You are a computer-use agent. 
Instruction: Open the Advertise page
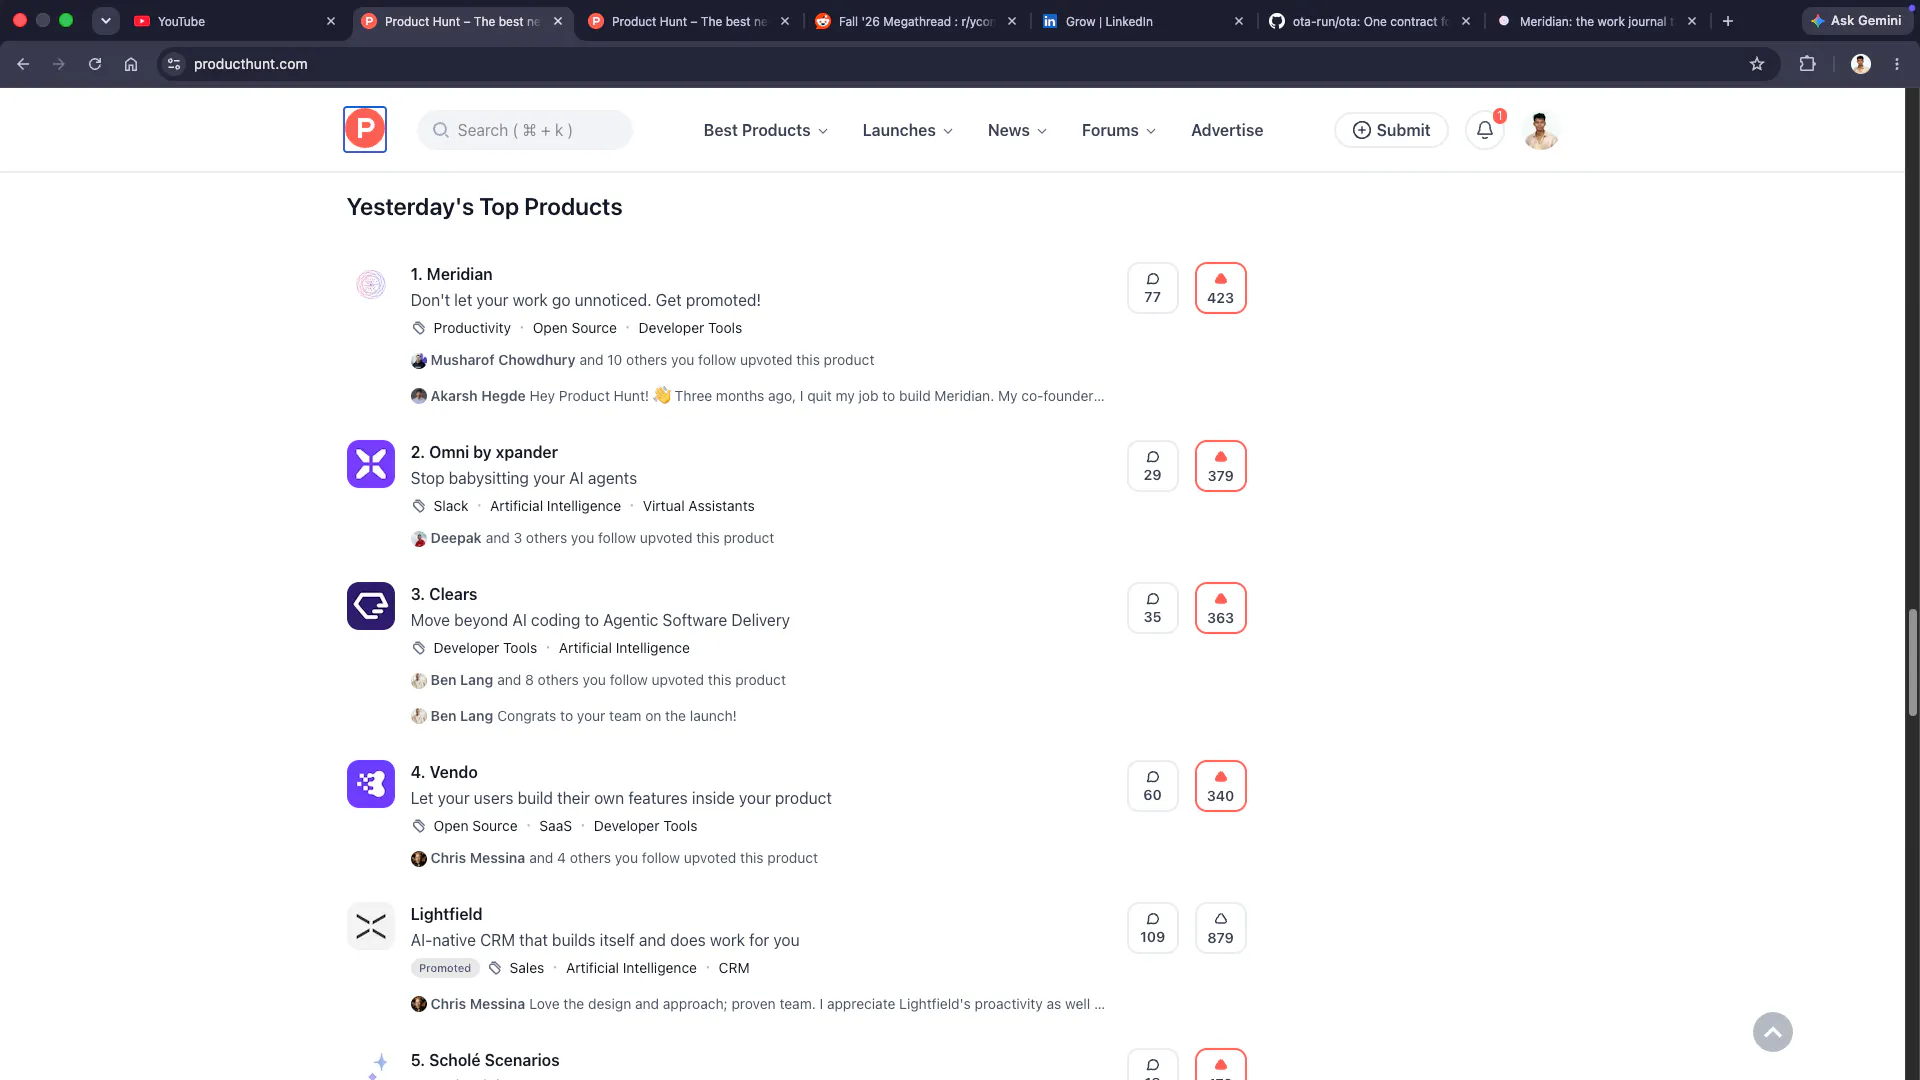tap(1227, 130)
